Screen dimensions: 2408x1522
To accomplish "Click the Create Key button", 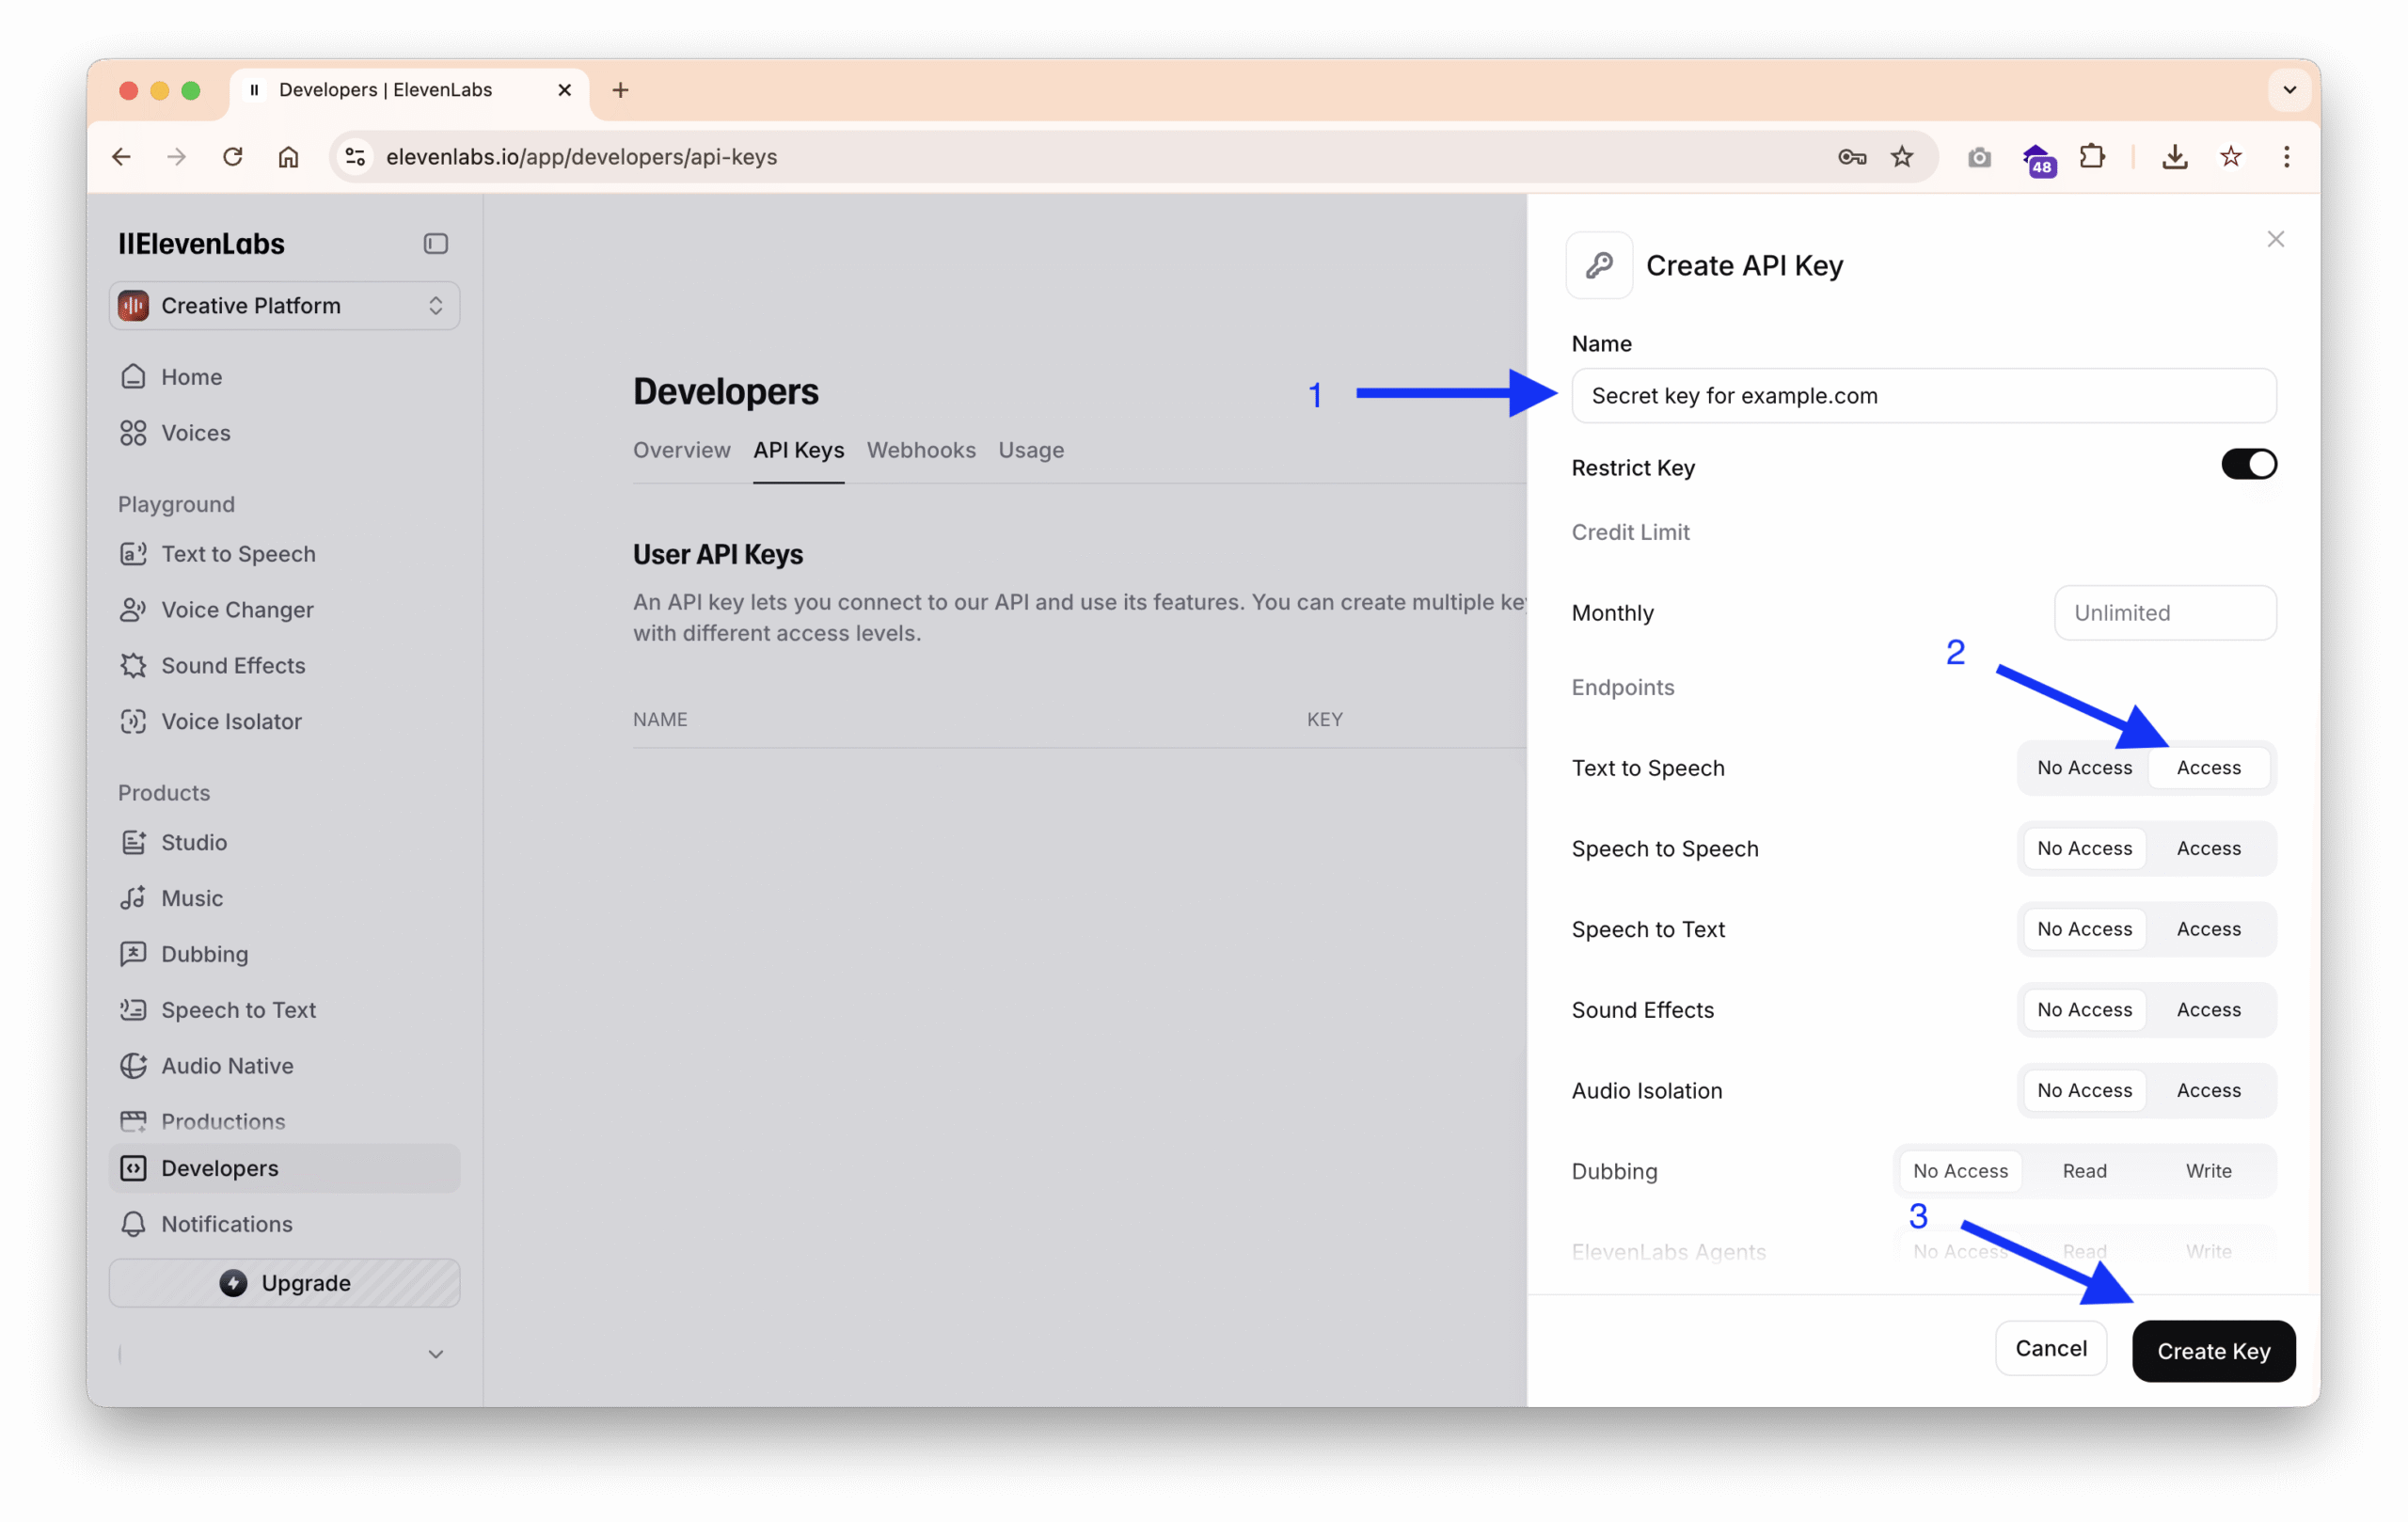I will 2213,1351.
